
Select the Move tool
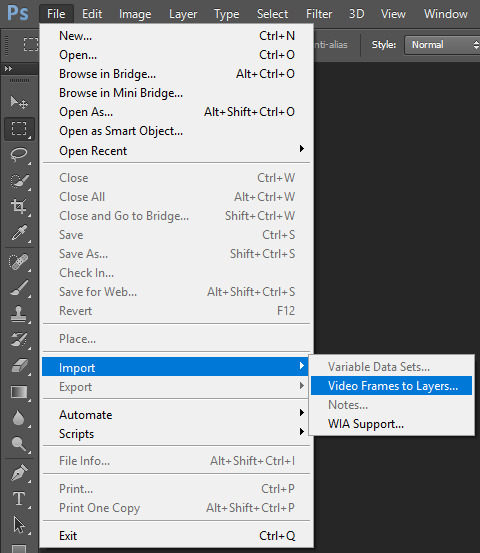[19, 103]
